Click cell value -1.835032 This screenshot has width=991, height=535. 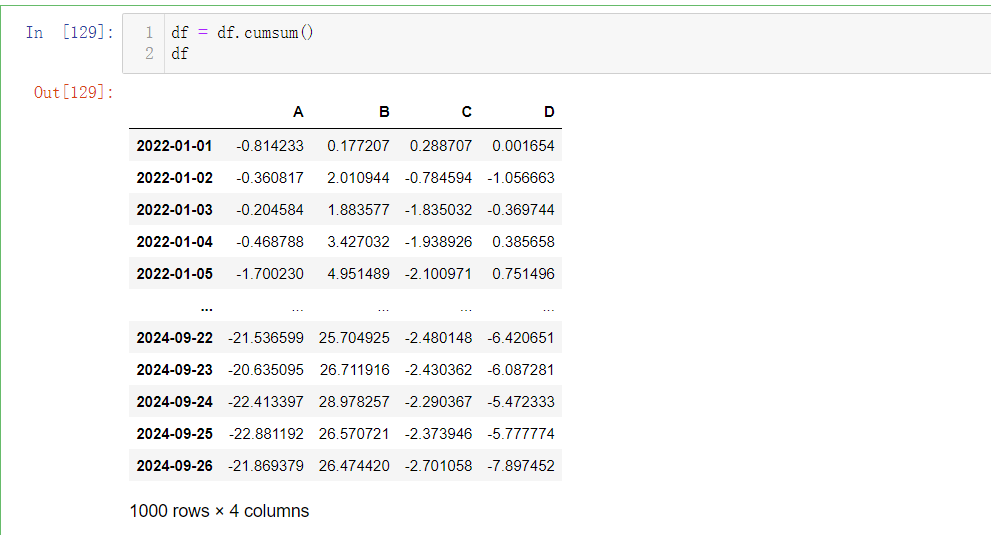pyautogui.click(x=439, y=210)
